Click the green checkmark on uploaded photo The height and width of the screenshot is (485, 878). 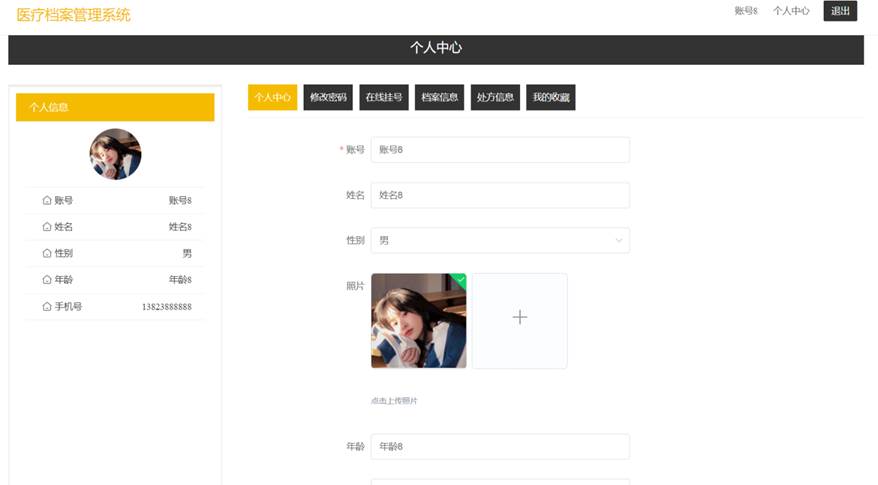[460, 279]
